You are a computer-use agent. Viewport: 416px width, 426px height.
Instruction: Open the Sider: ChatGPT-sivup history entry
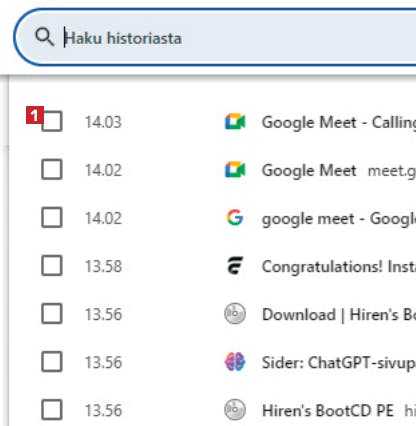(x=339, y=363)
